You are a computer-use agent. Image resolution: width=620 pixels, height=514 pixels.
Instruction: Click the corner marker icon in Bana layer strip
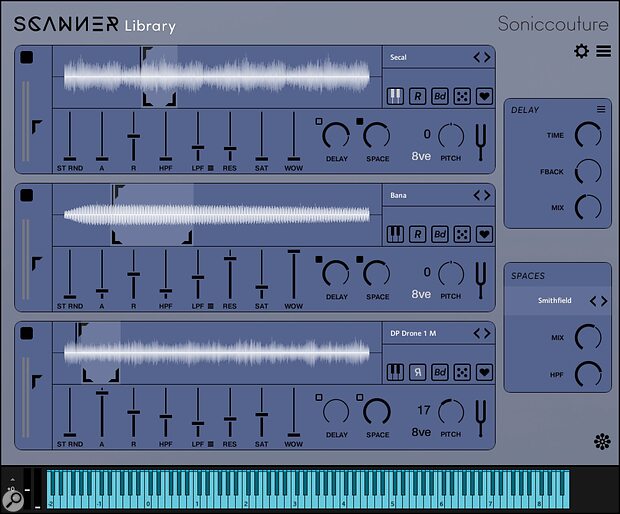[x=37, y=264]
